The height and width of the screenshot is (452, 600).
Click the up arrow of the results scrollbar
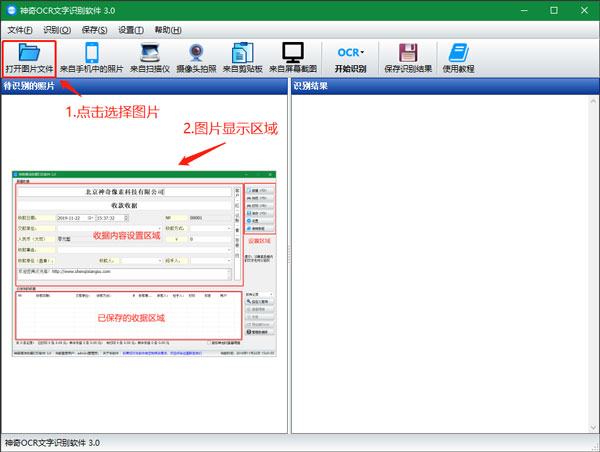[593, 101]
